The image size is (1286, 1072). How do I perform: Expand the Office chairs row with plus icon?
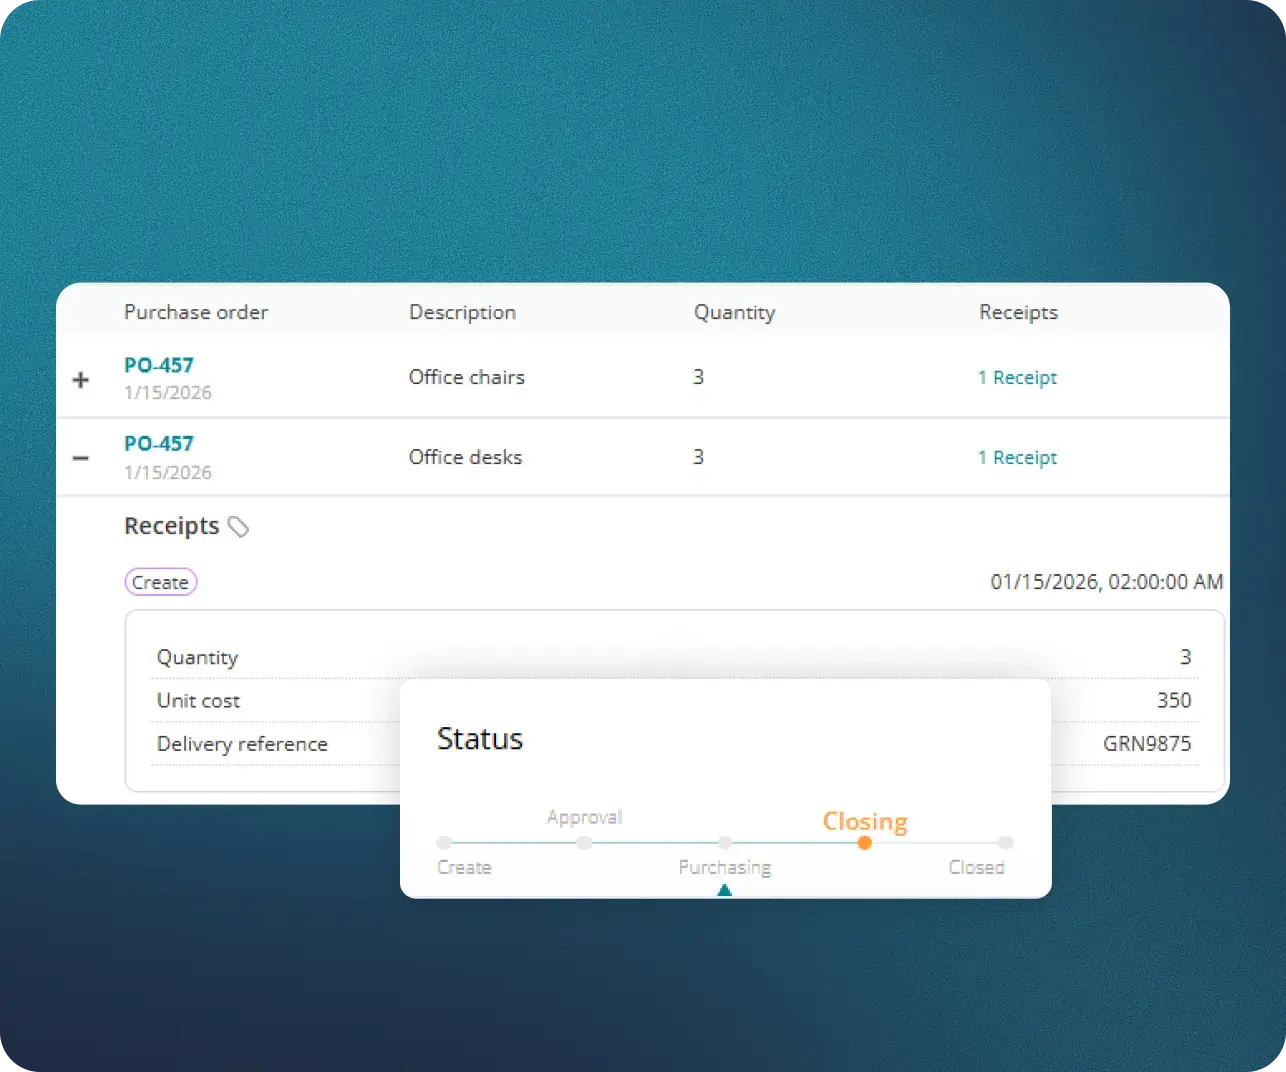point(81,380)
